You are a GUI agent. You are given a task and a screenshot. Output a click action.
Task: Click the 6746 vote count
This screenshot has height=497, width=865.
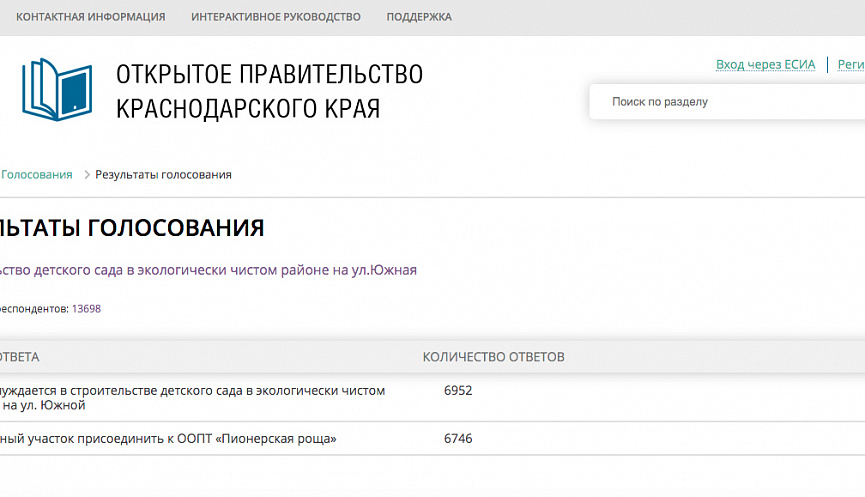(x=458, y=439)
